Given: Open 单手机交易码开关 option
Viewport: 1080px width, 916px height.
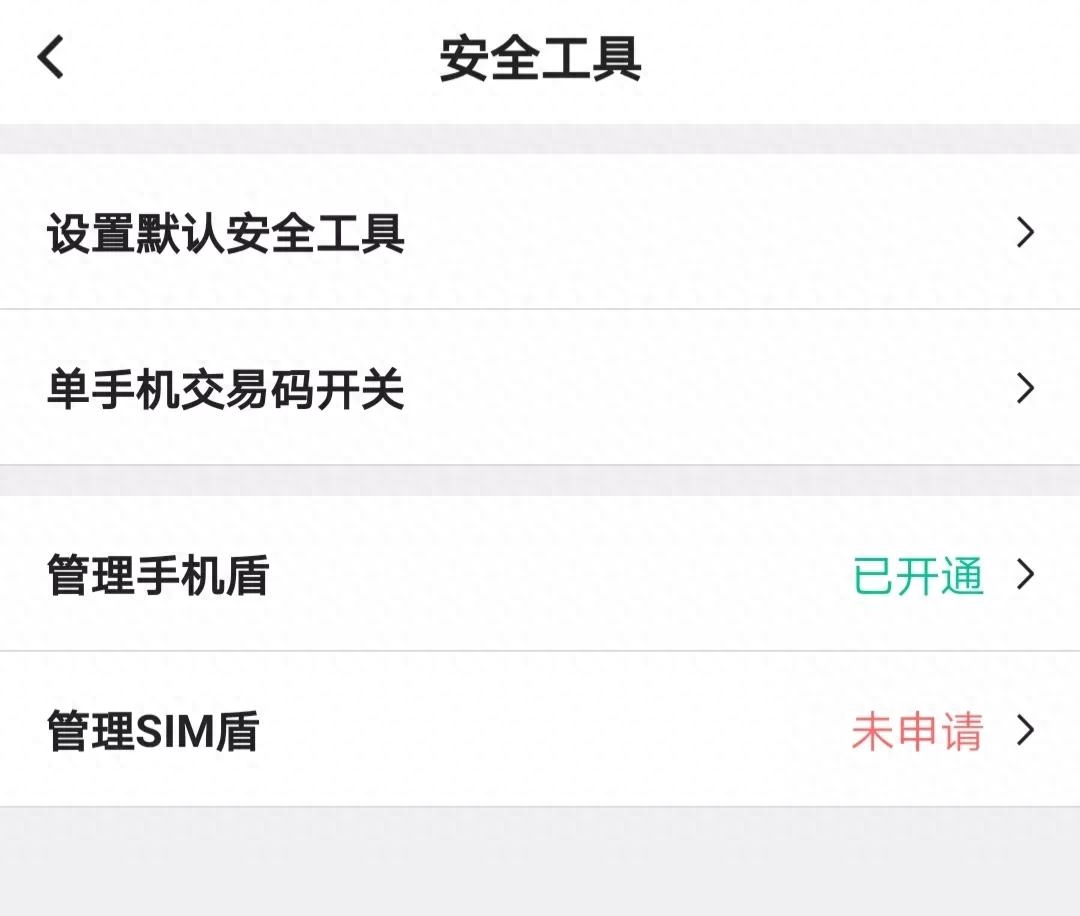Looking at the screenshot, I should click(540, 388).
